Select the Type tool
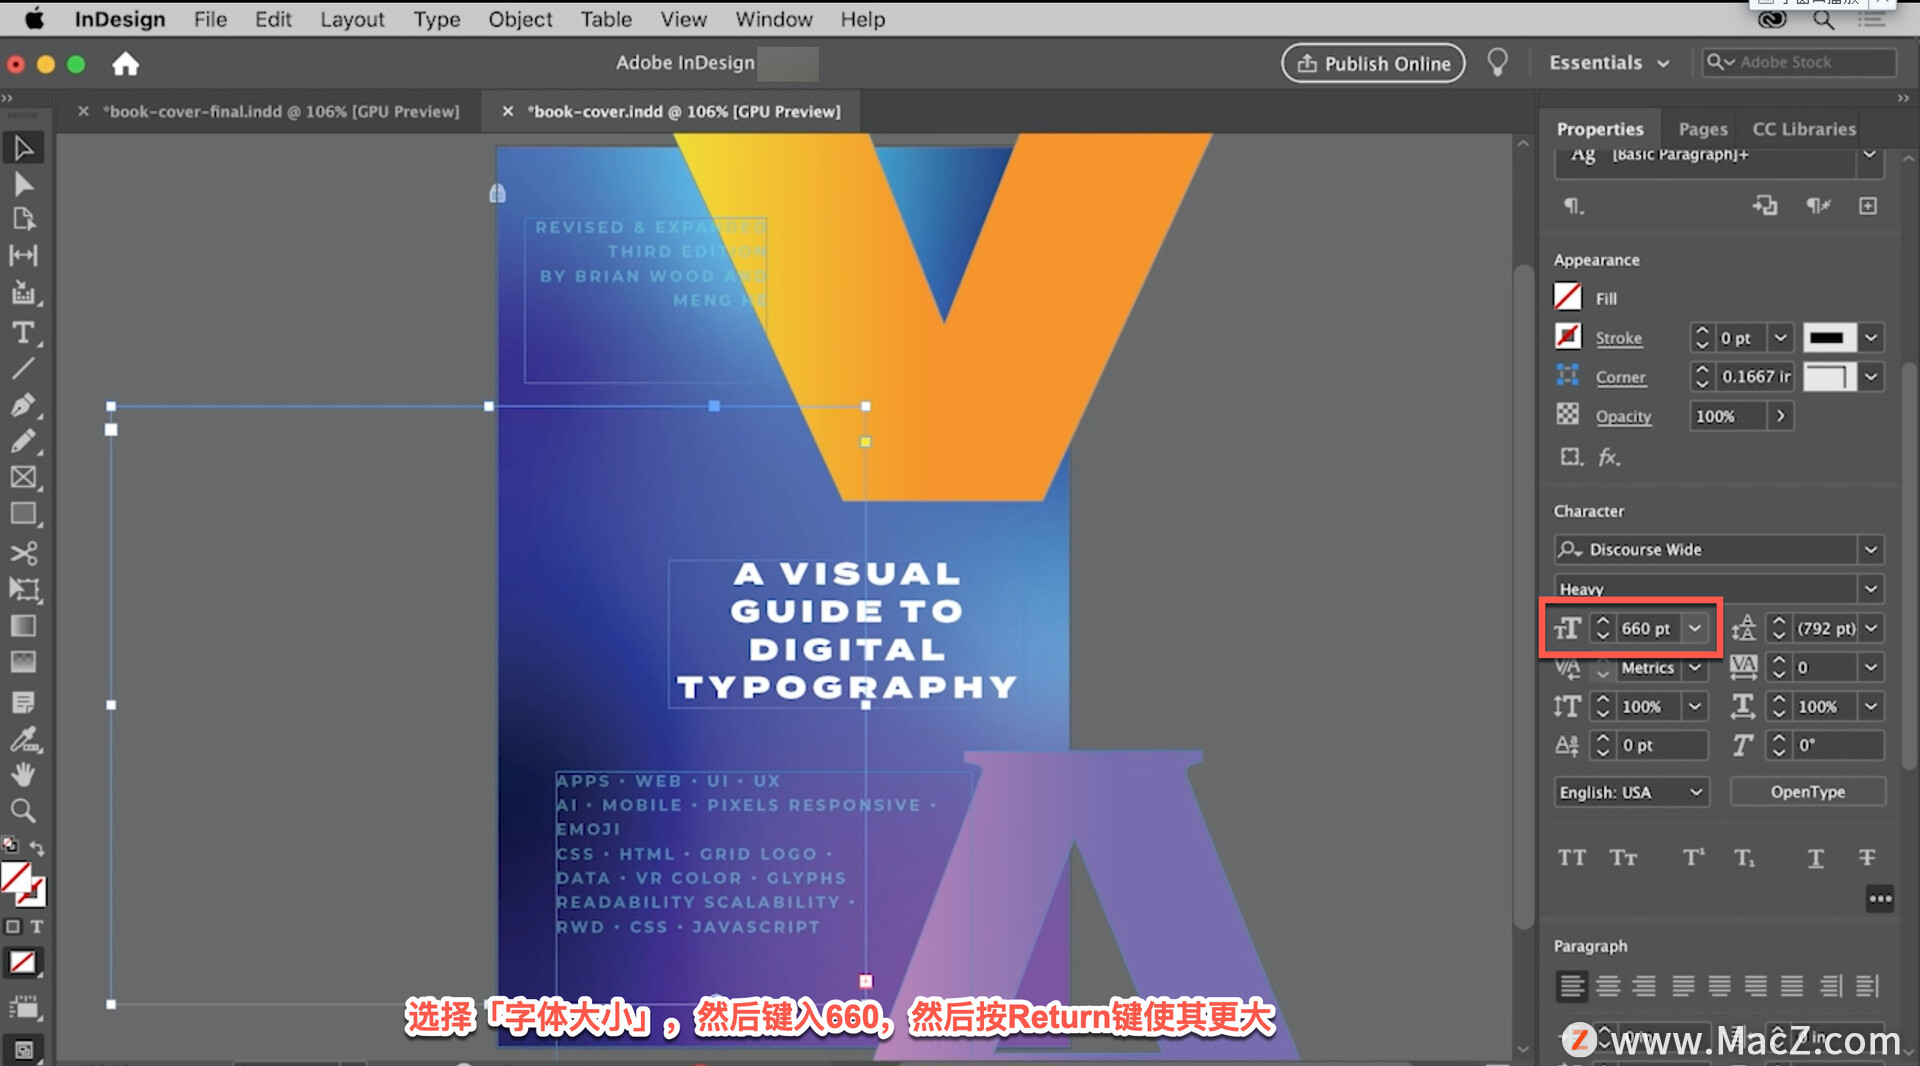The height and width of the screenshot is (1066, 1920). (x=23, y=332)
